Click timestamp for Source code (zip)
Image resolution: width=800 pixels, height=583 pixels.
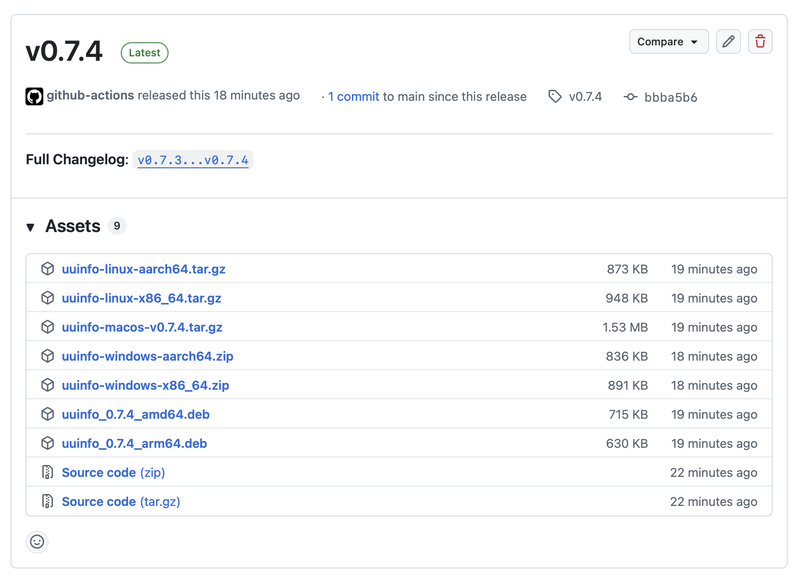point(714,472)
